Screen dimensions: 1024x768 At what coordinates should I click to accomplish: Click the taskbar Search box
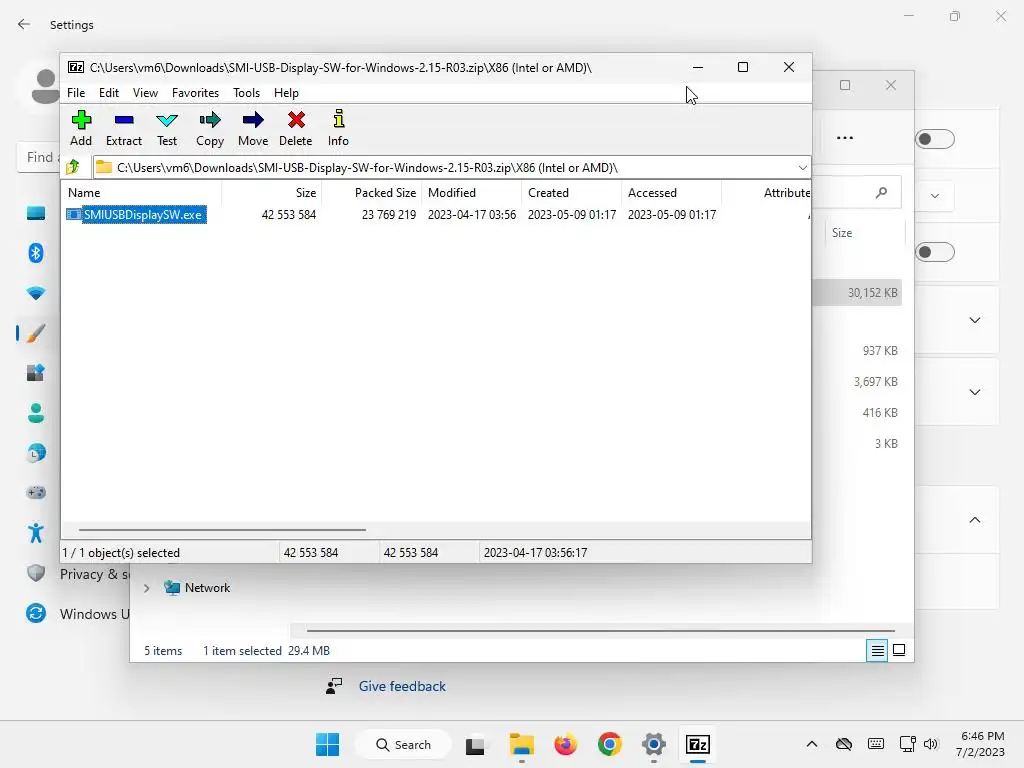(x=403, y=744)
